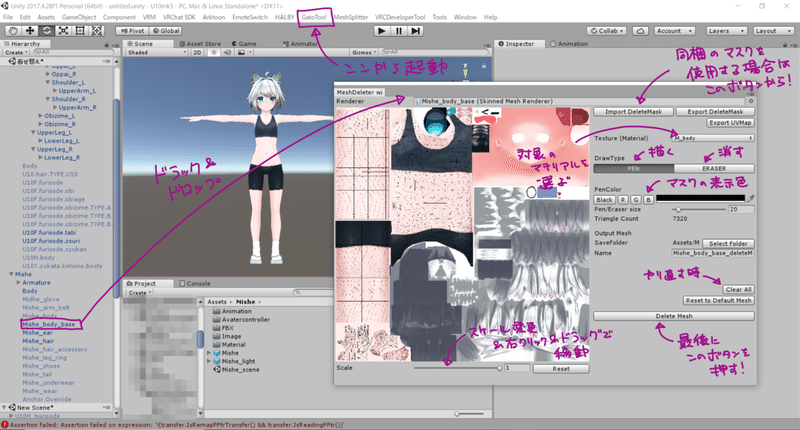This screenshot has width=800, height=430.
Task: Open scene effects image icon dropdown
Action: pyautogui.click(x=243, y=52)
